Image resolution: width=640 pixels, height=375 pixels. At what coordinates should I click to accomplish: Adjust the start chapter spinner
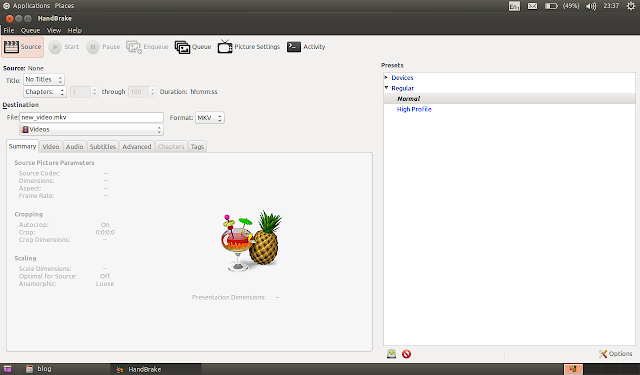click(84, 92)
